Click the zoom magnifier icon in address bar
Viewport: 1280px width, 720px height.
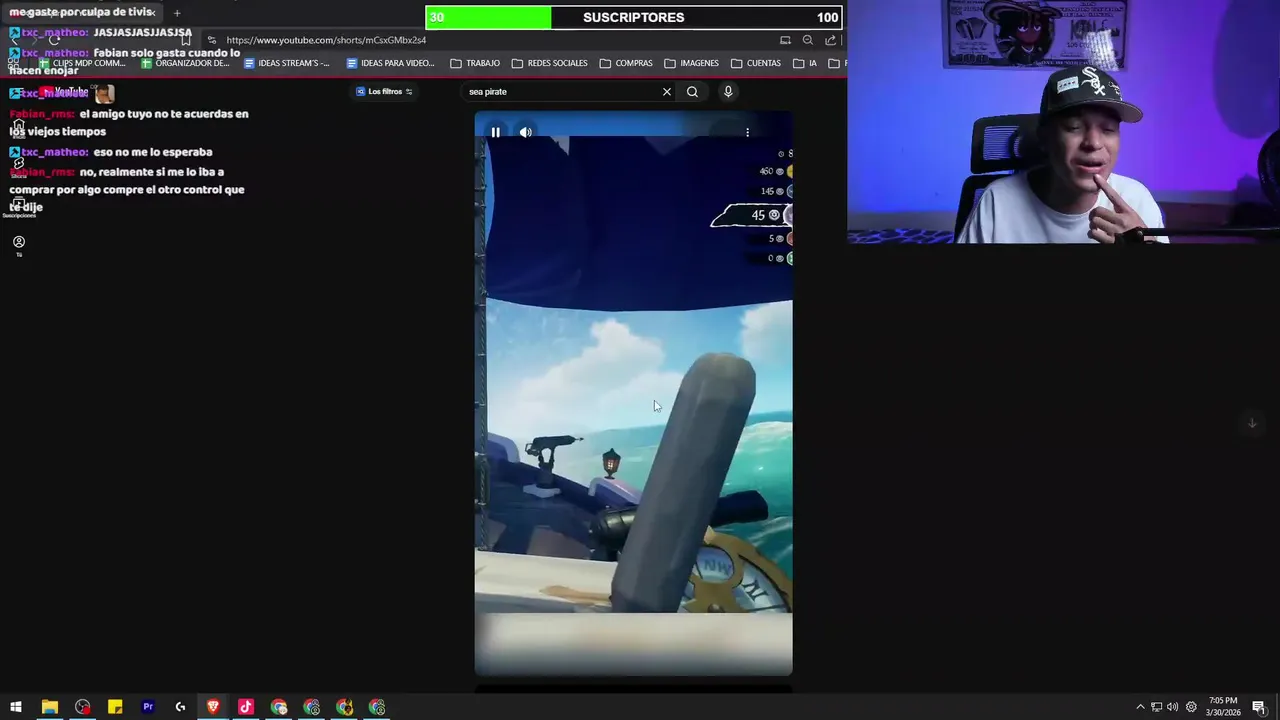808,40
